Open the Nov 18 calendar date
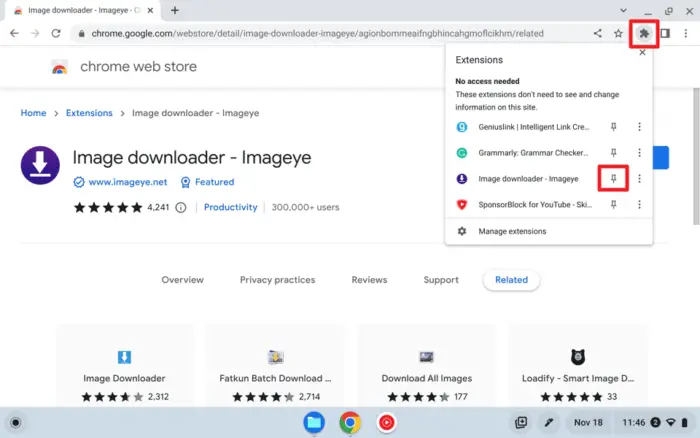The width and height of the screenshot is (700, 438). (588, 422)
